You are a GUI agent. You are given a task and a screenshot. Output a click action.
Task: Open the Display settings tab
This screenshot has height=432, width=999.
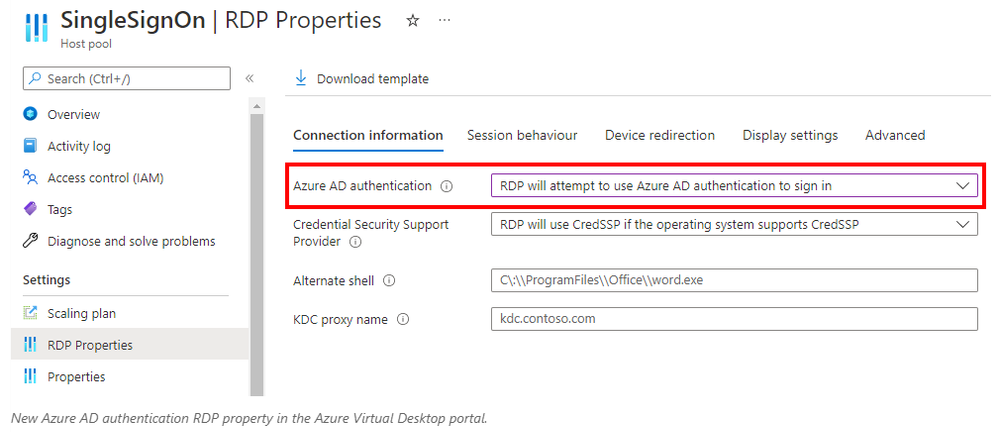790,135
